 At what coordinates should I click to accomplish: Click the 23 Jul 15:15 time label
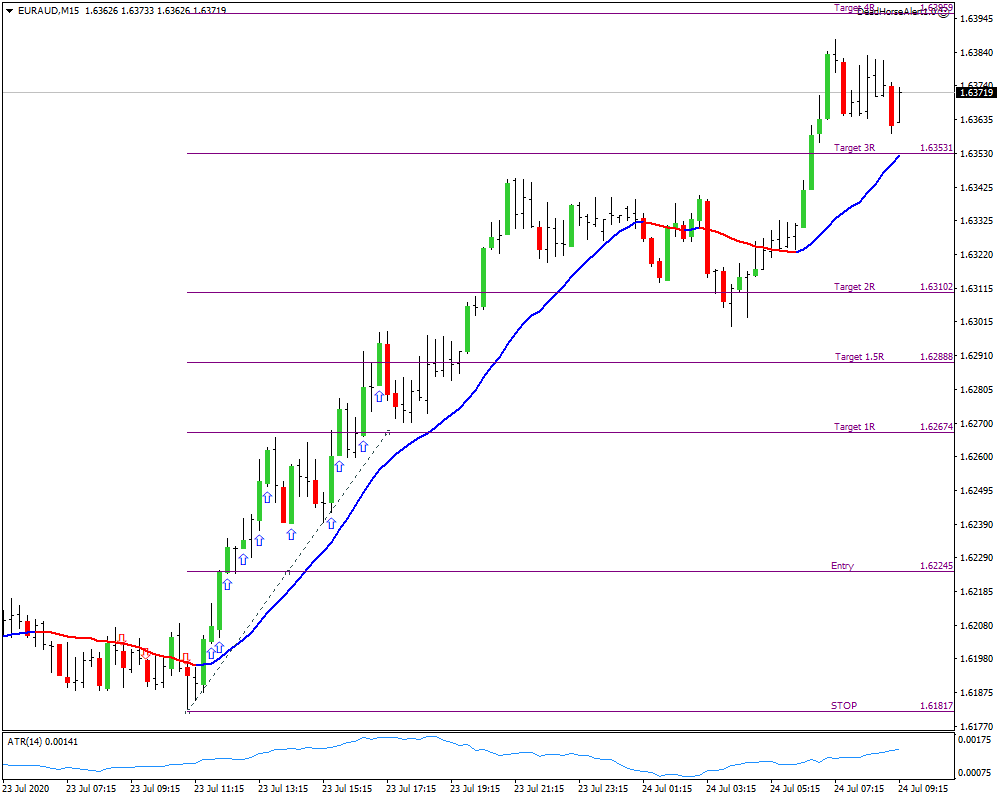pyautogui.click(x=347, y=789)
